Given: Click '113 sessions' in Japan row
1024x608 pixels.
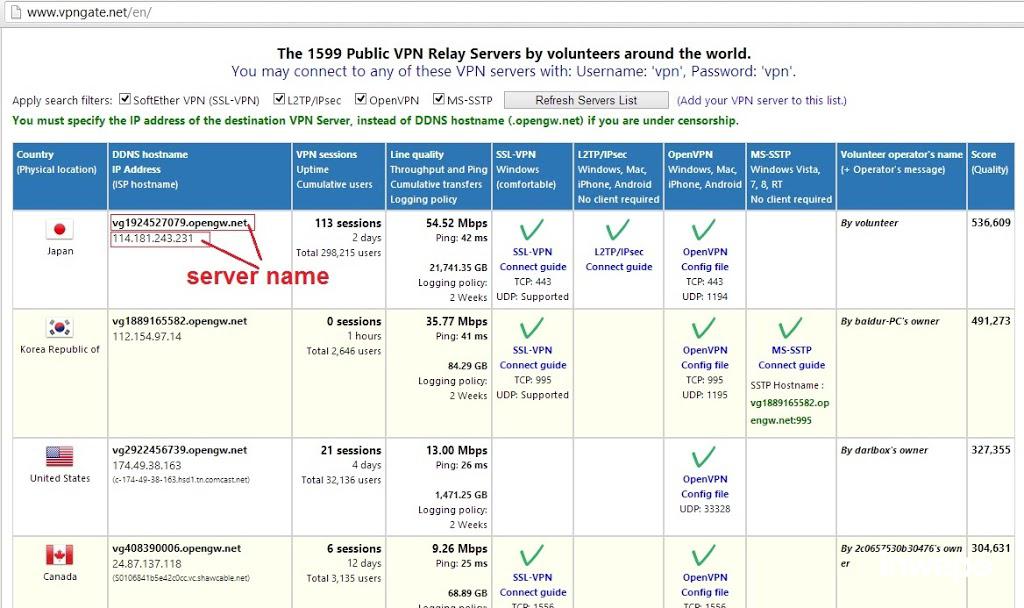Looking at the screenshot, I should [347, 223].
